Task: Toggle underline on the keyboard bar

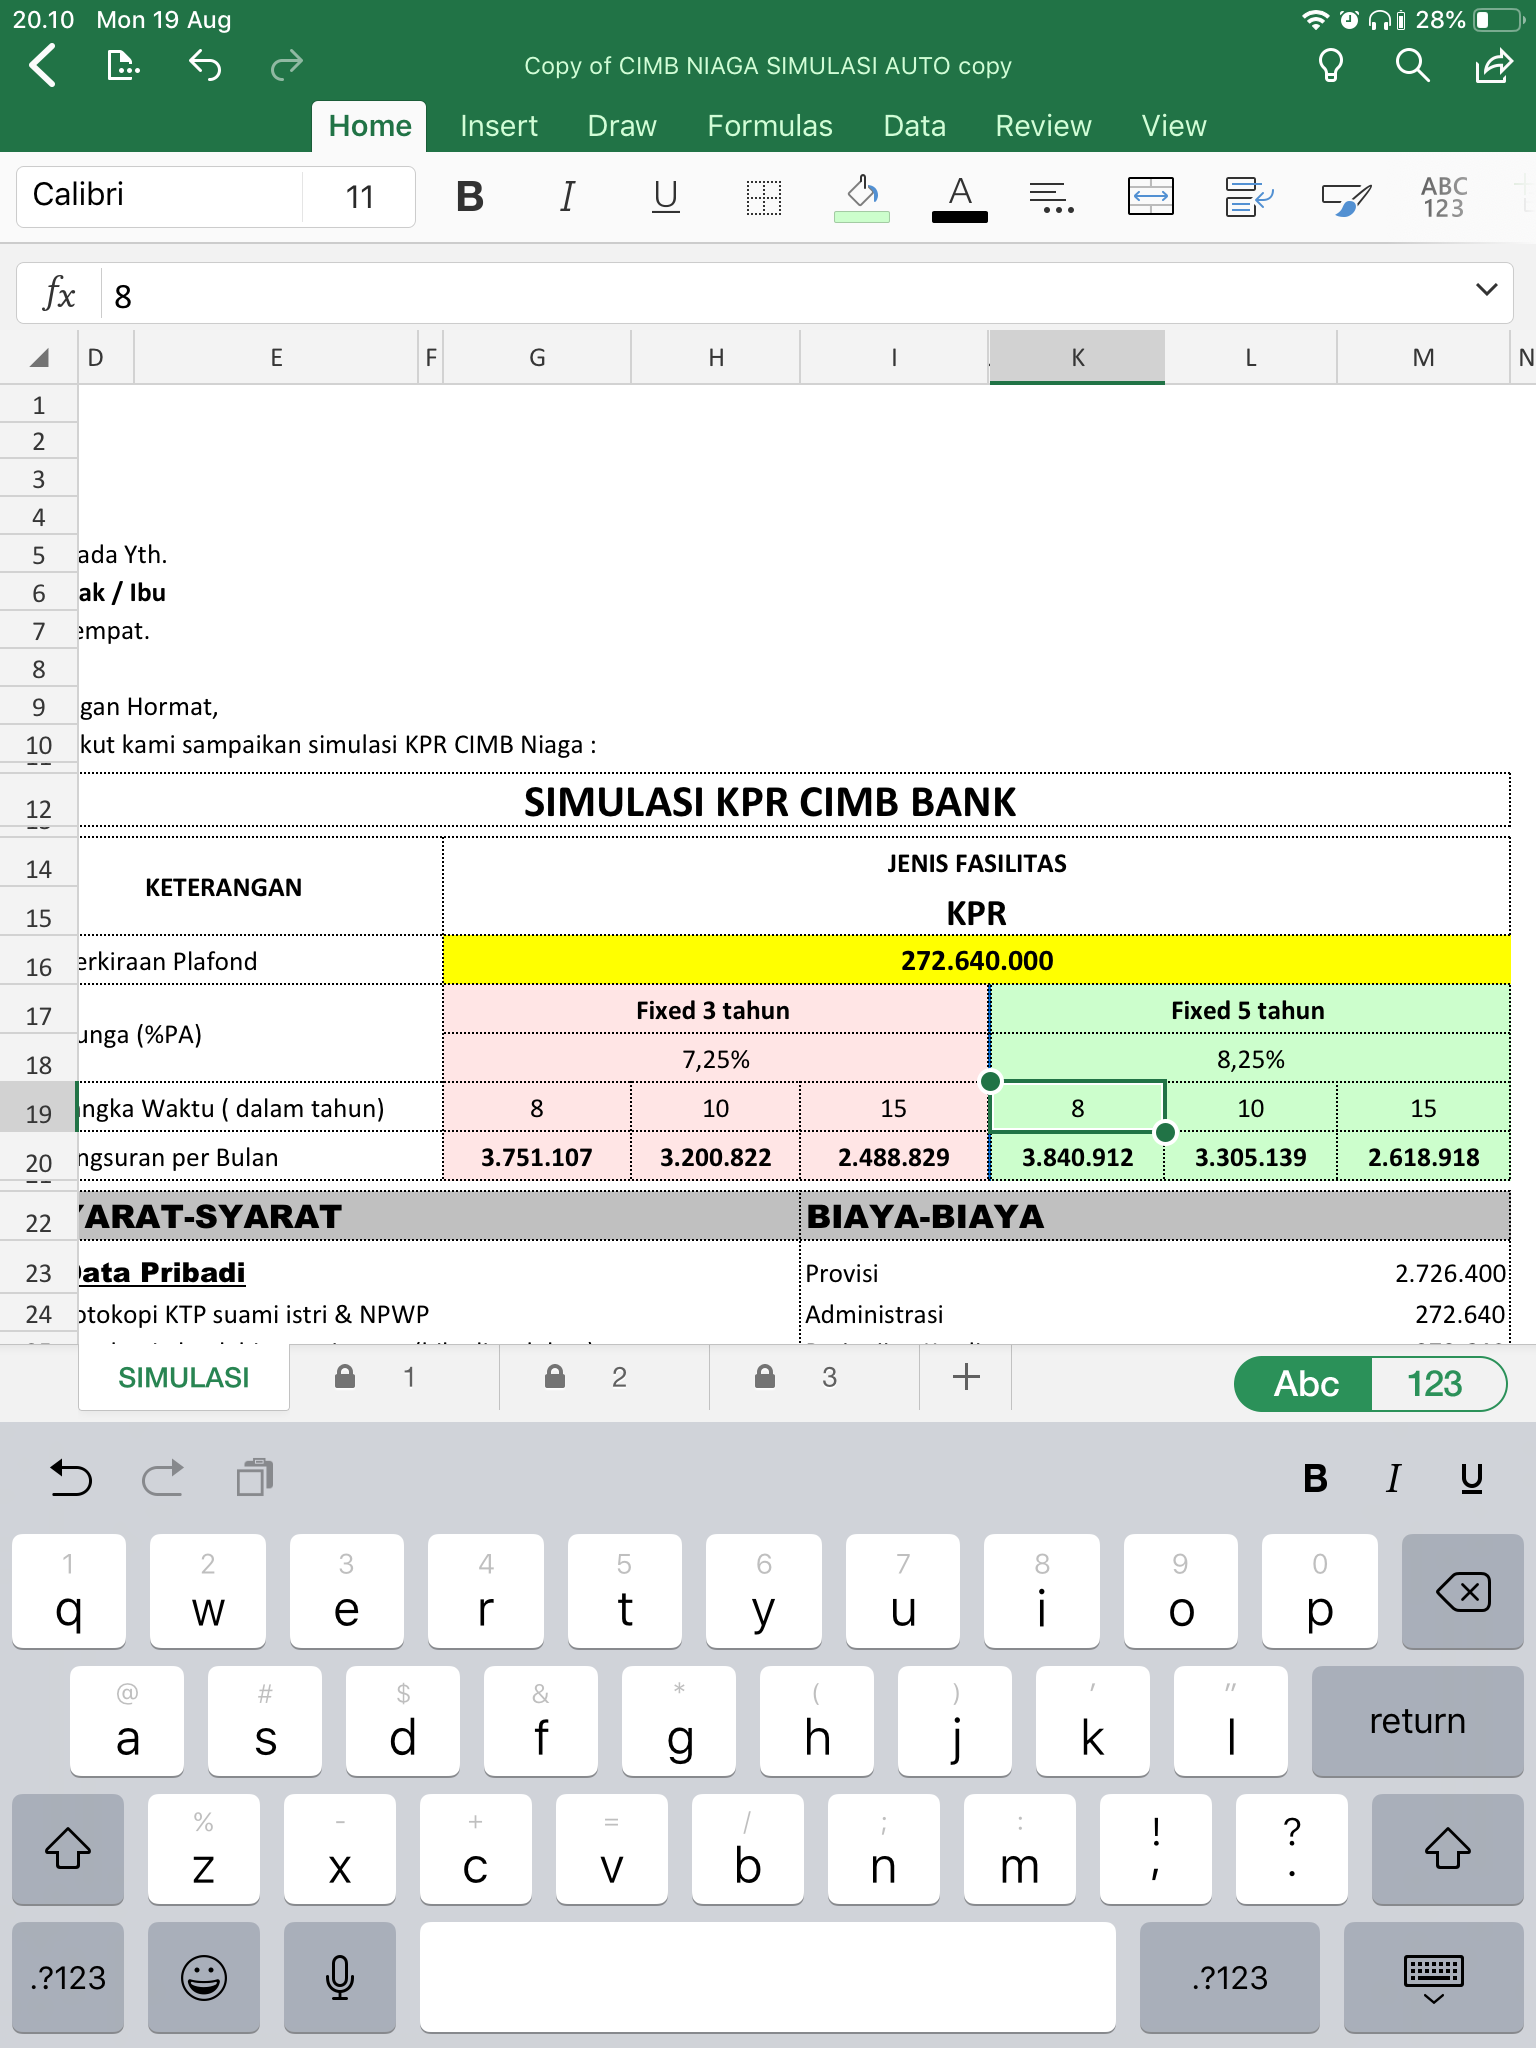Action: (x=1471, y=1478)
